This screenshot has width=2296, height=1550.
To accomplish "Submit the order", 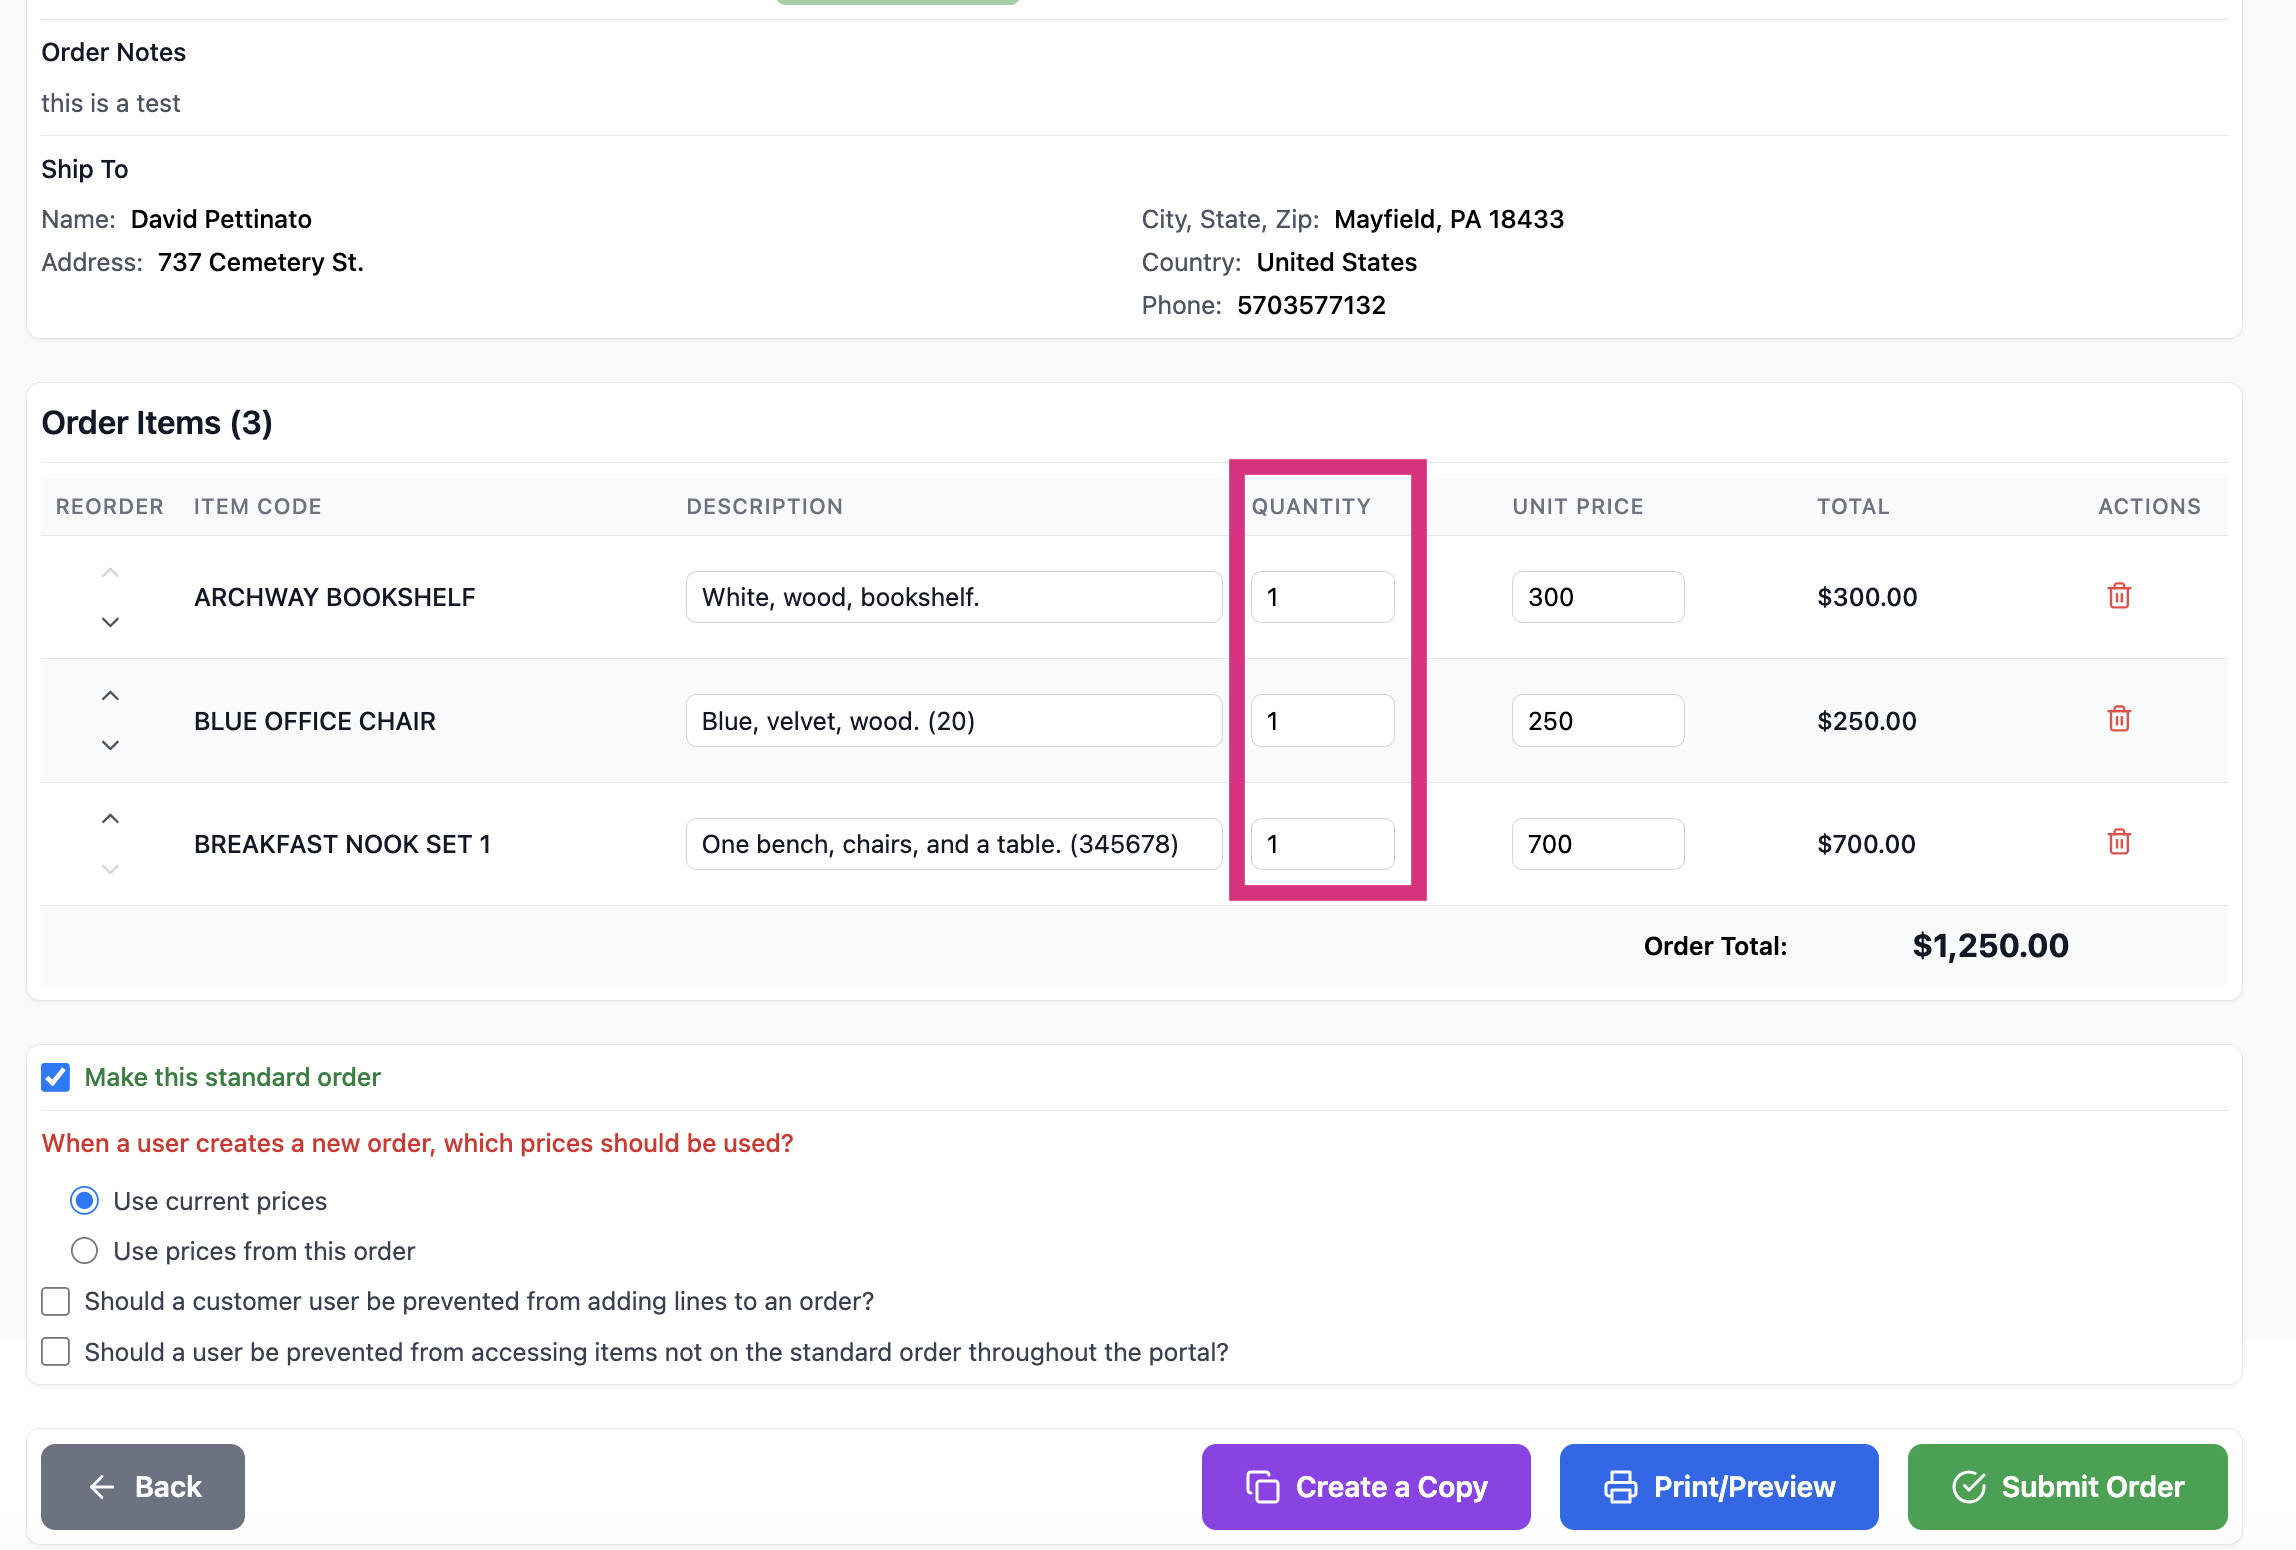I will (x=2067, y=1486).
